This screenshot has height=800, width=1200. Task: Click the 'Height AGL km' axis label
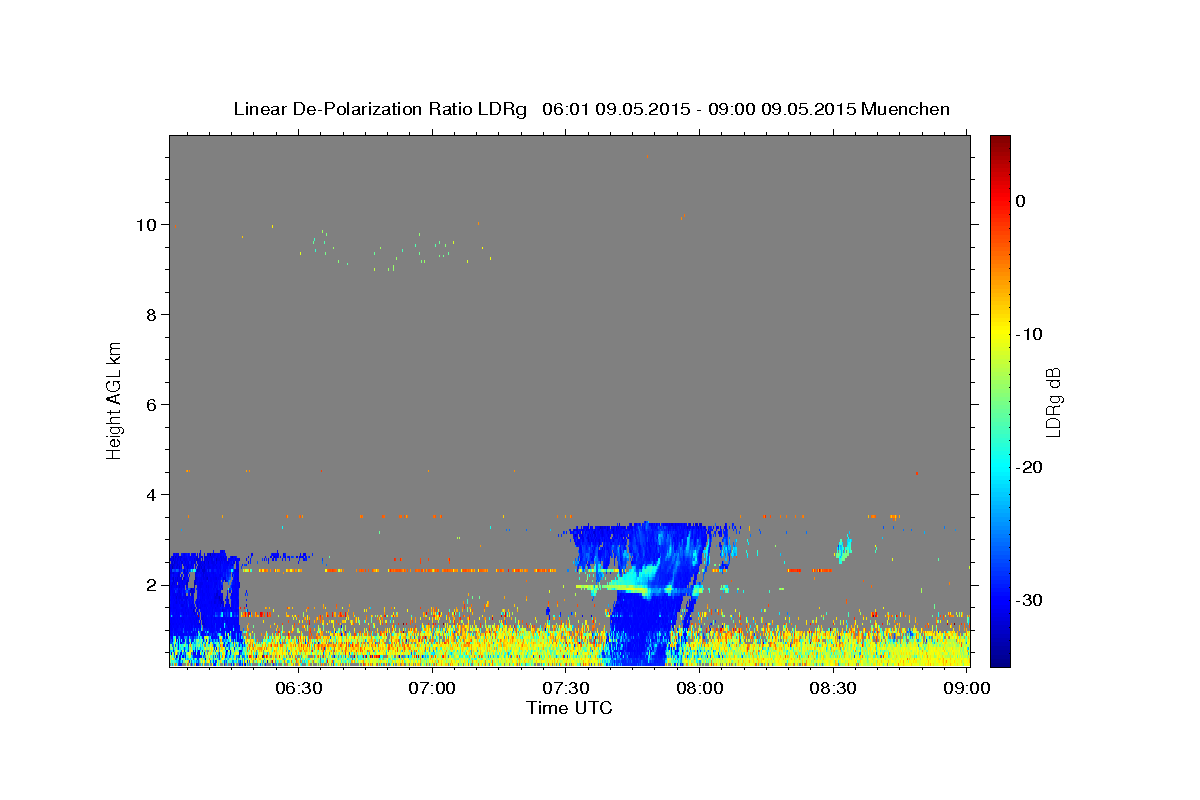(115, 400)
